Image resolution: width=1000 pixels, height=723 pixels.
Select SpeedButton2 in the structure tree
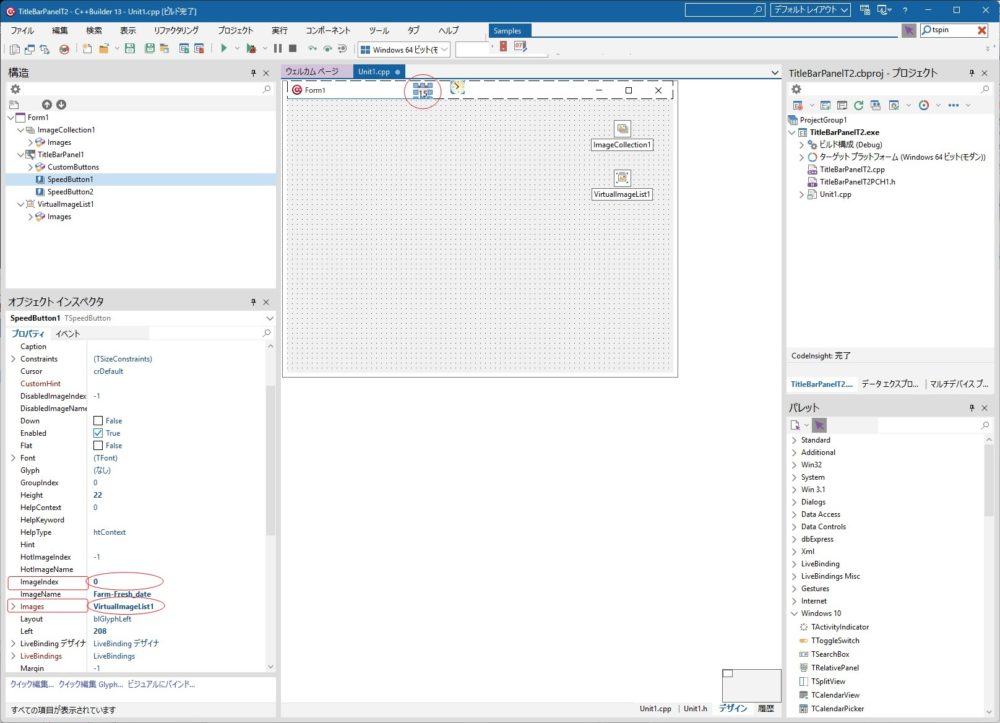click(x=70, y=192)
